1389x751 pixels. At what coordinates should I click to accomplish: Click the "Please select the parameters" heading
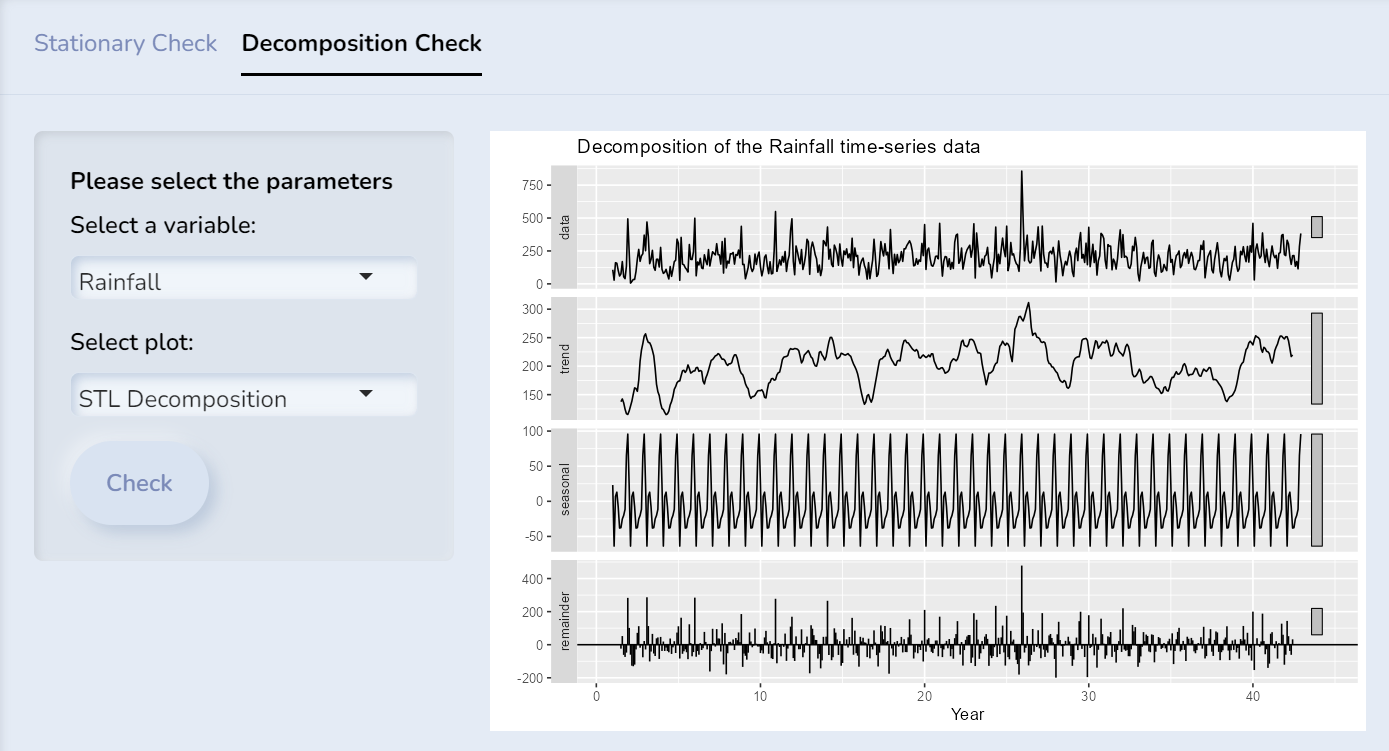[x=231, y=181]
